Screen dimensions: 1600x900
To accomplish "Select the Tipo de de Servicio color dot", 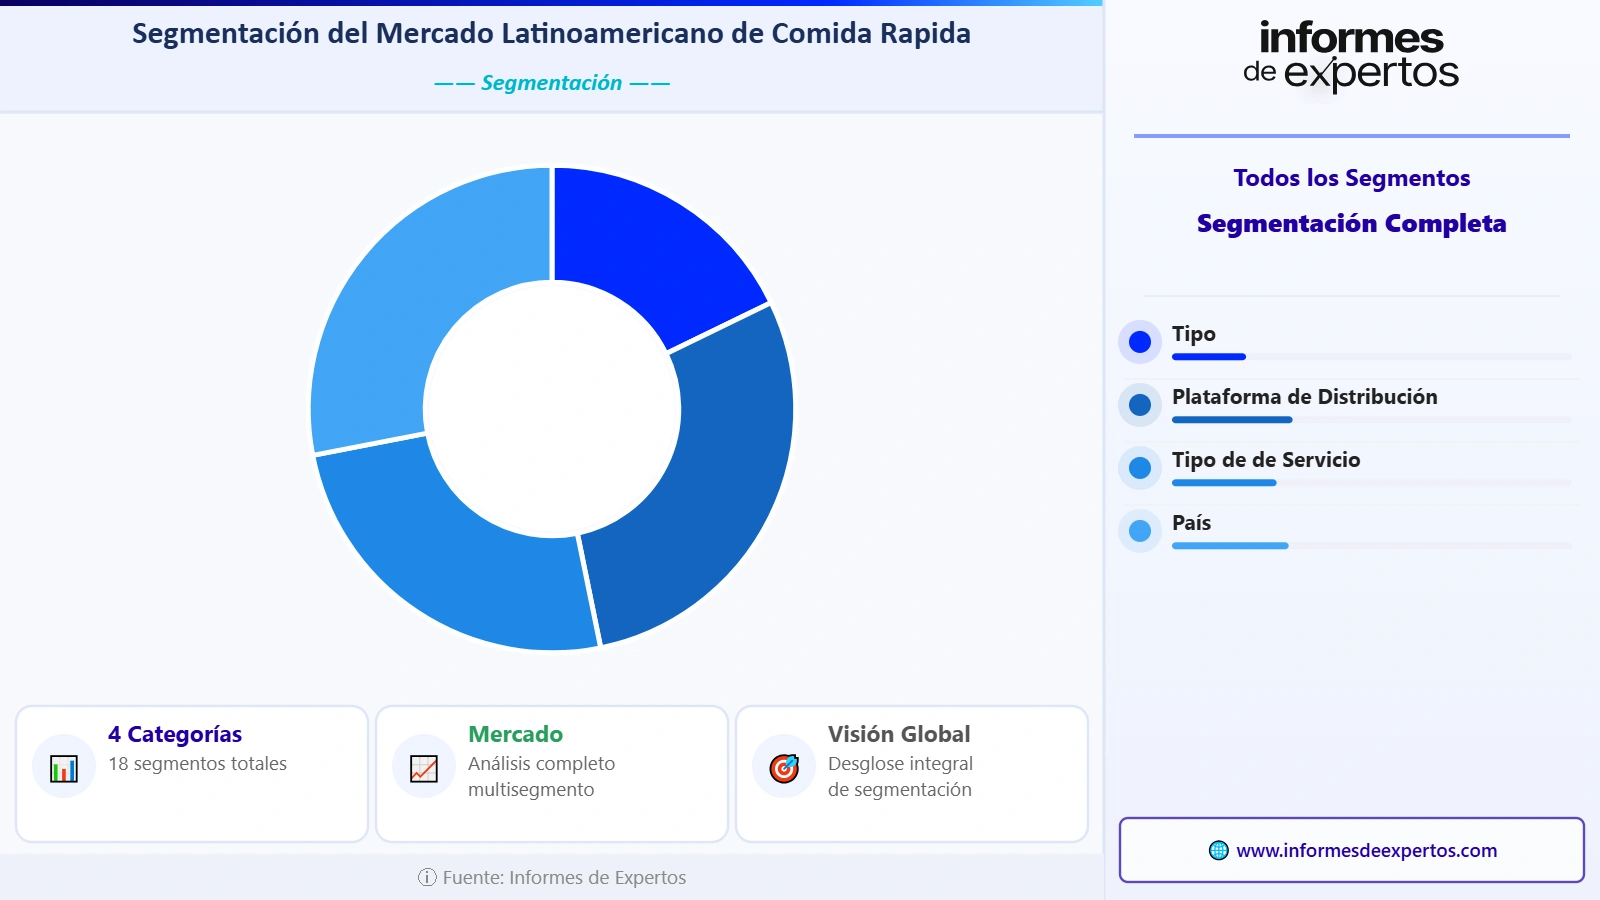I will [1140, 468].
